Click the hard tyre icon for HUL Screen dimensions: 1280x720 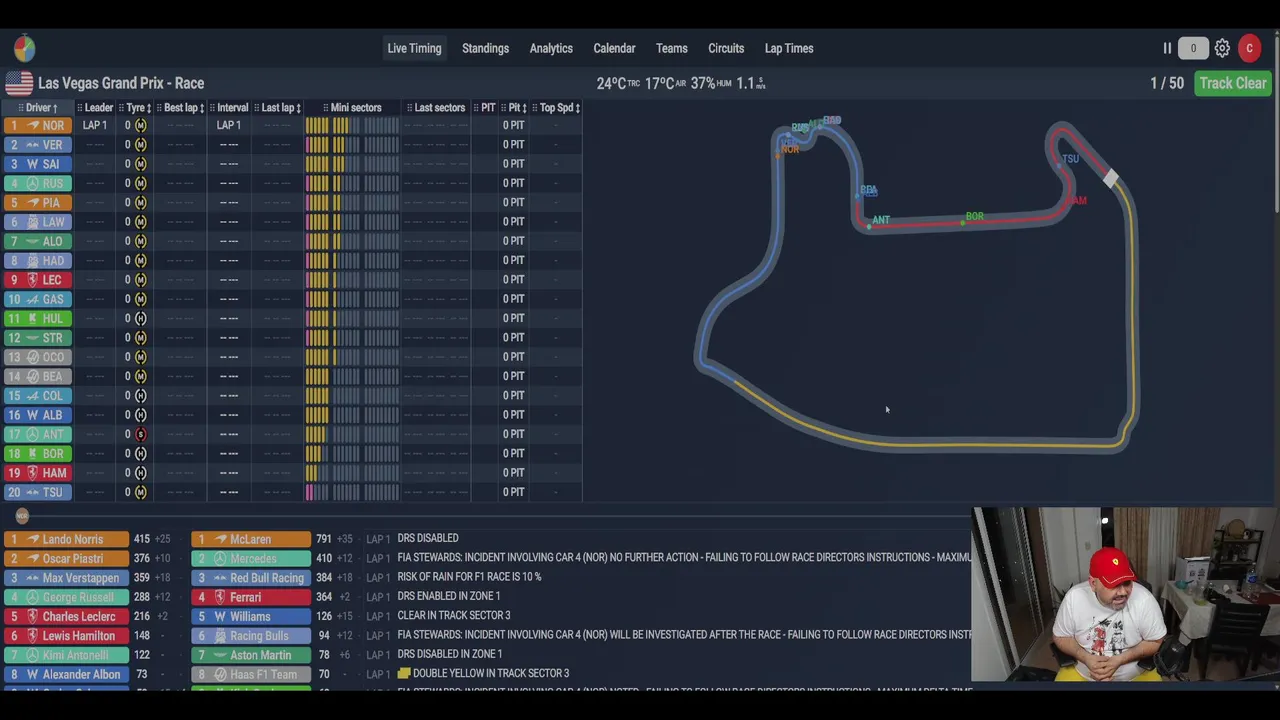[x=140, y=318]
